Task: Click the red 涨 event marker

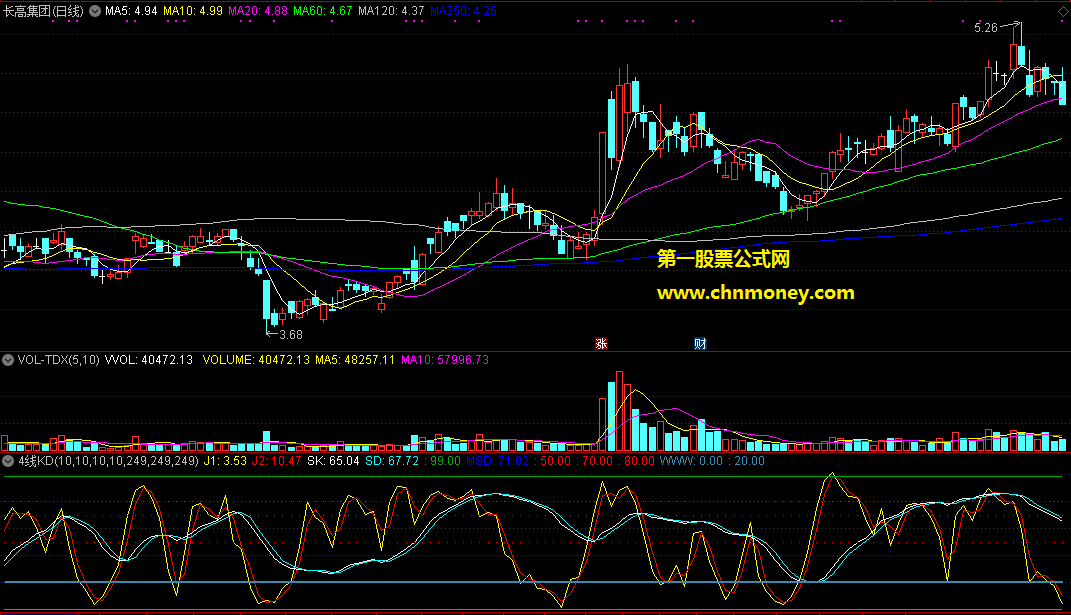Action: 601,344
